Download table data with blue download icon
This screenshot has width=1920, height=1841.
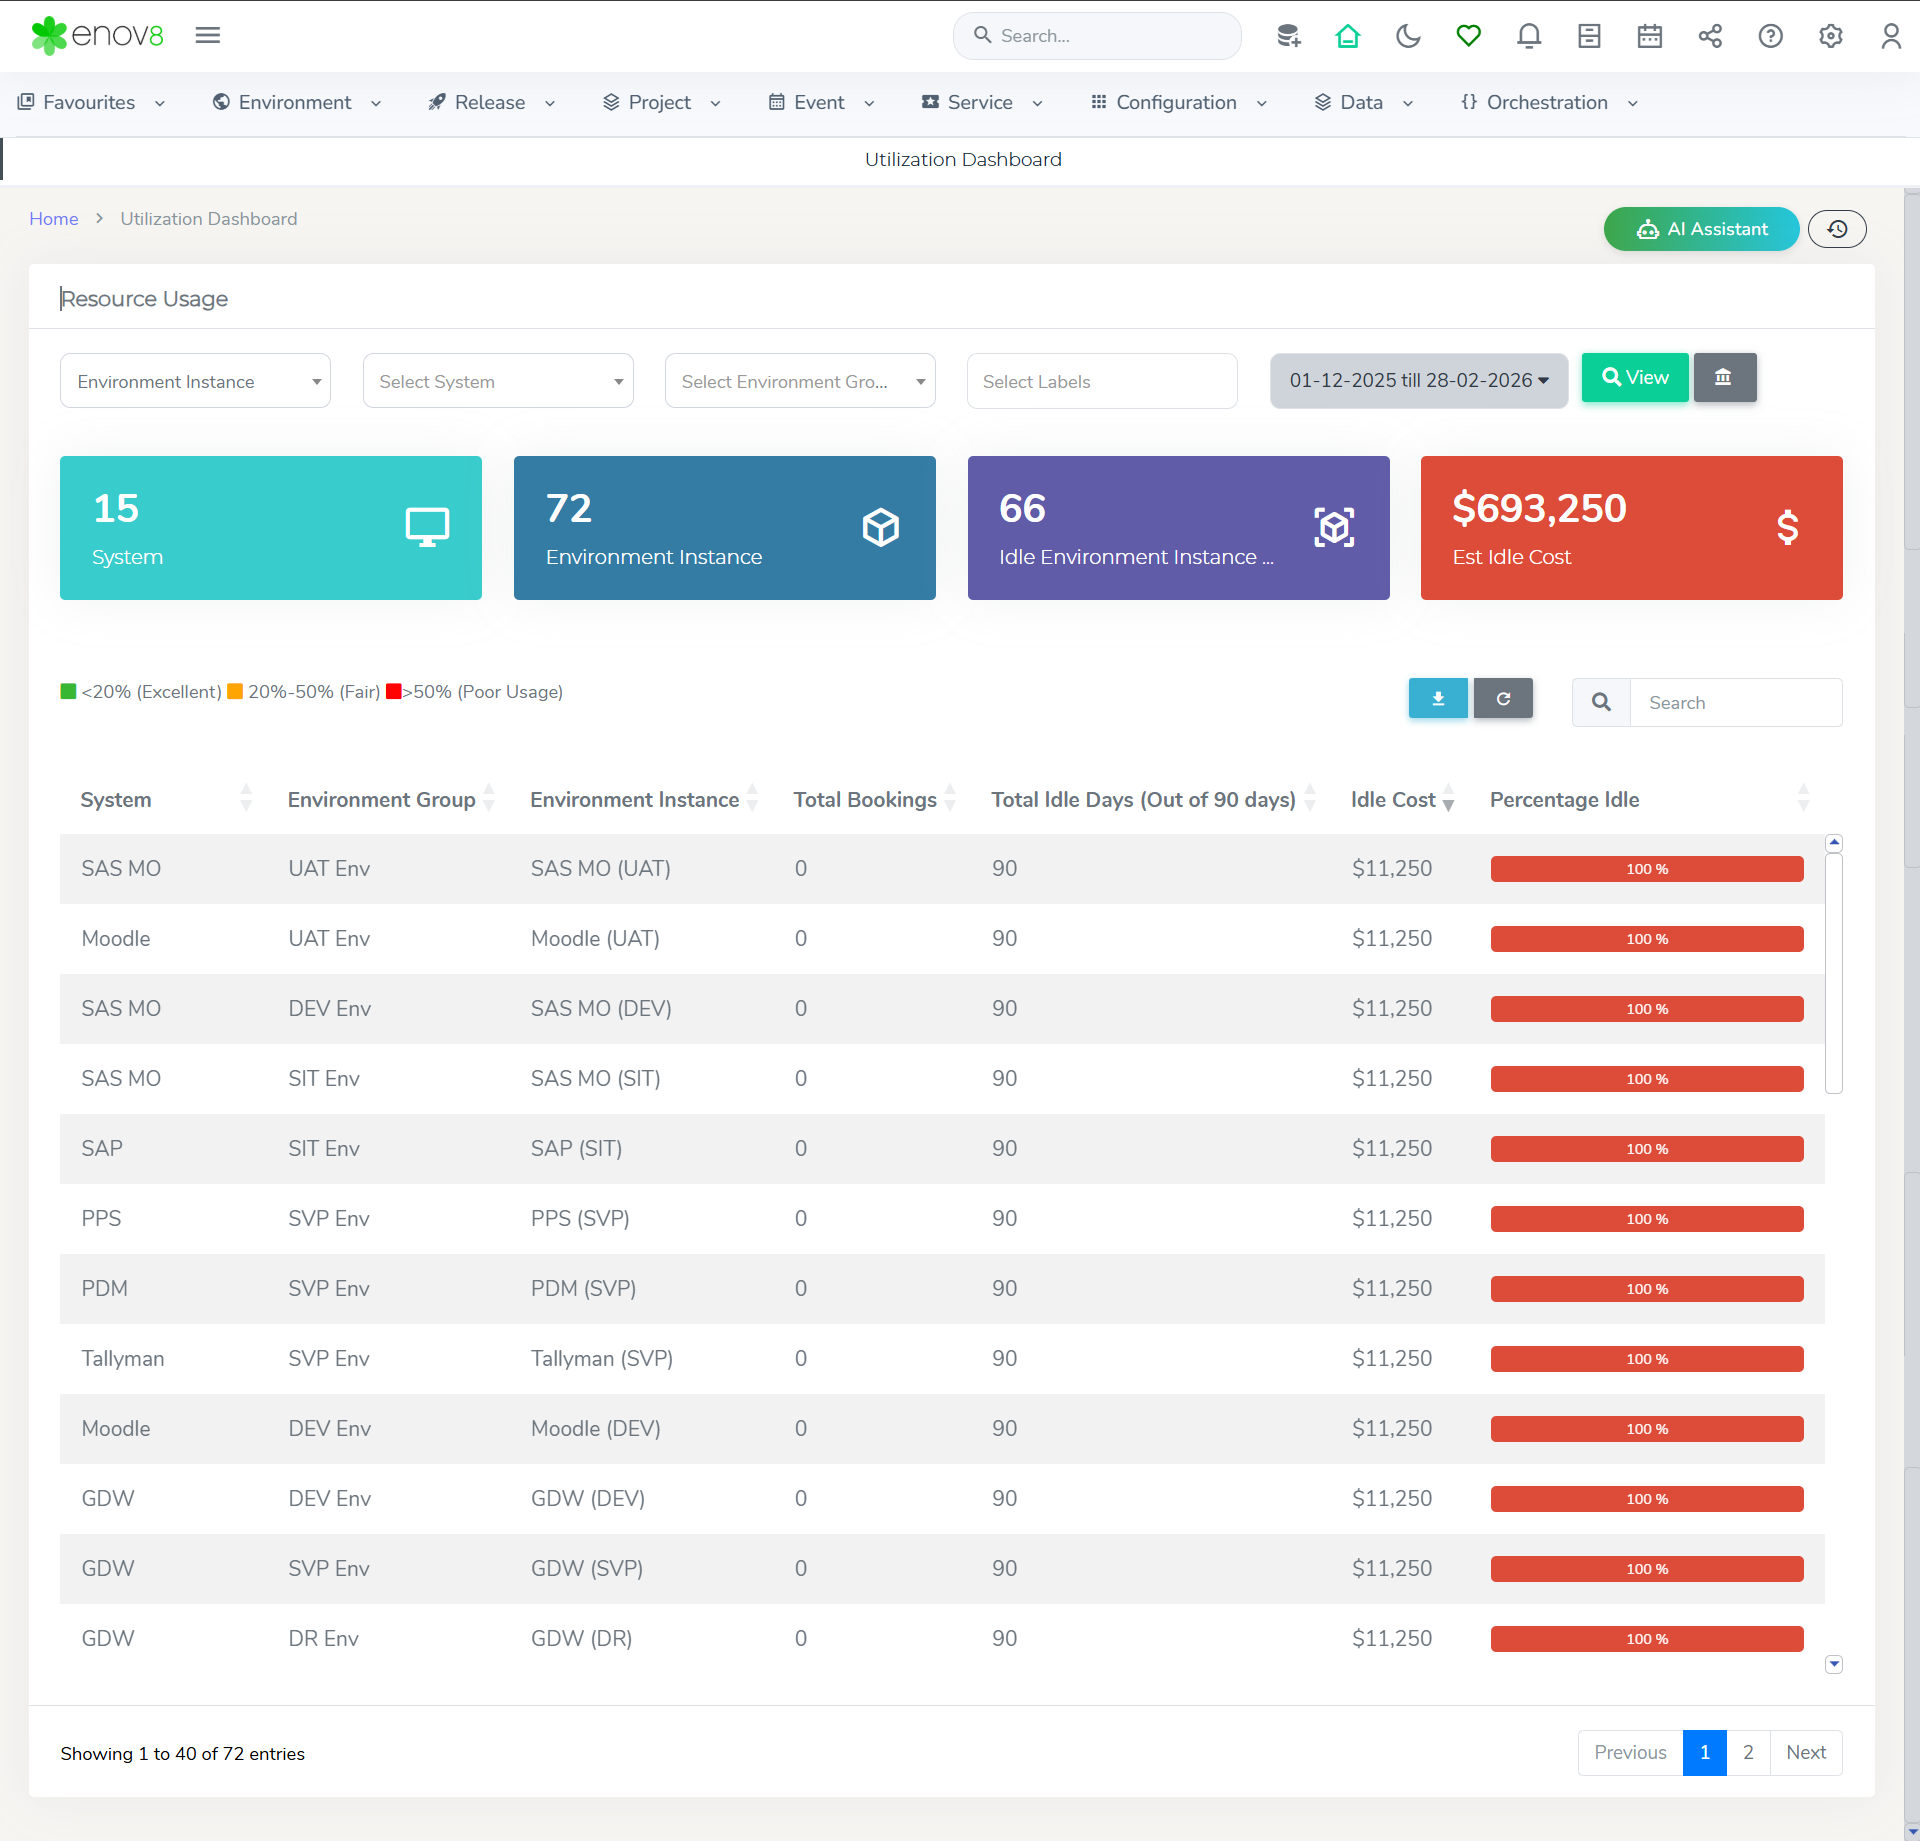click(x=1437, y=699)
